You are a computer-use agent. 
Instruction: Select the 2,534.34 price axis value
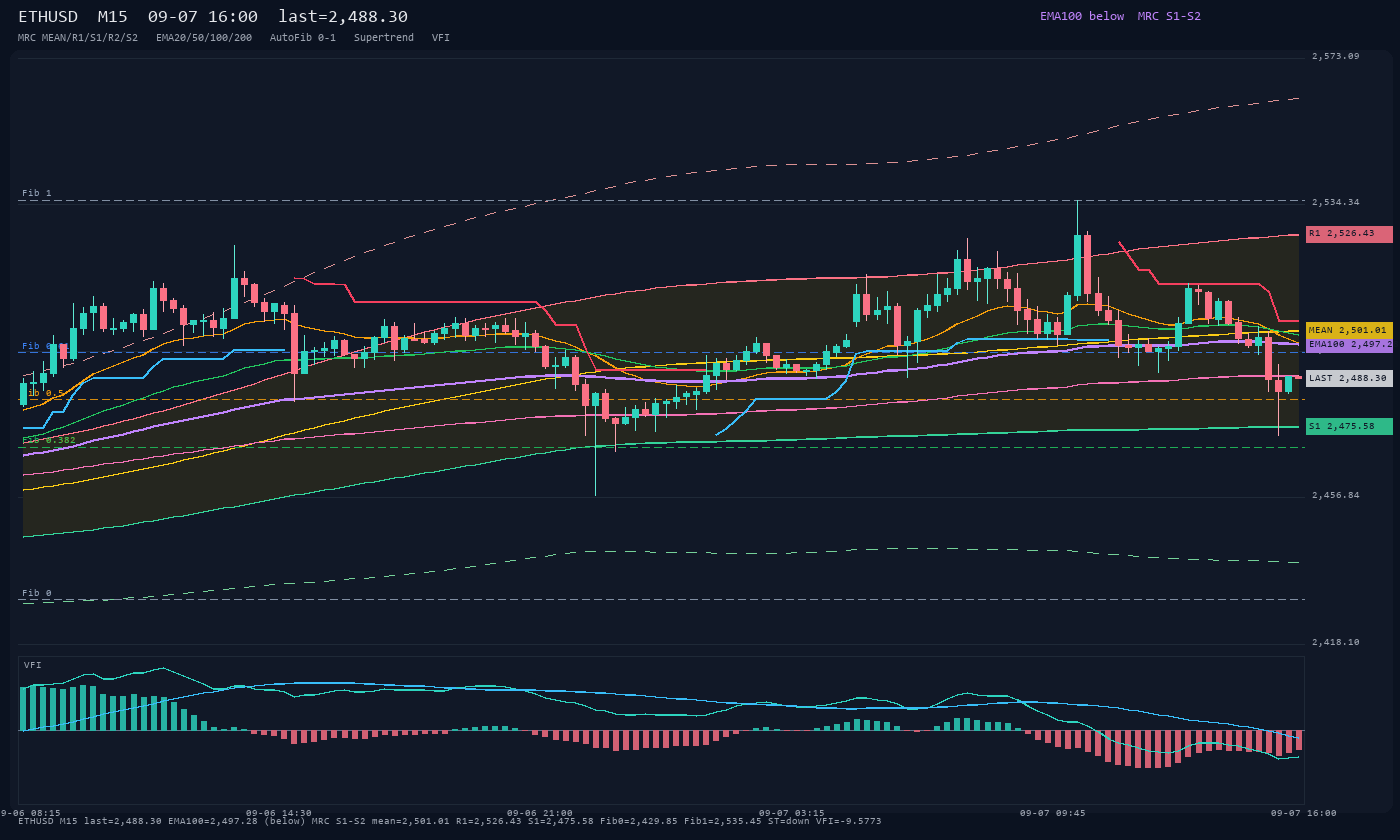coord(1336,202)
